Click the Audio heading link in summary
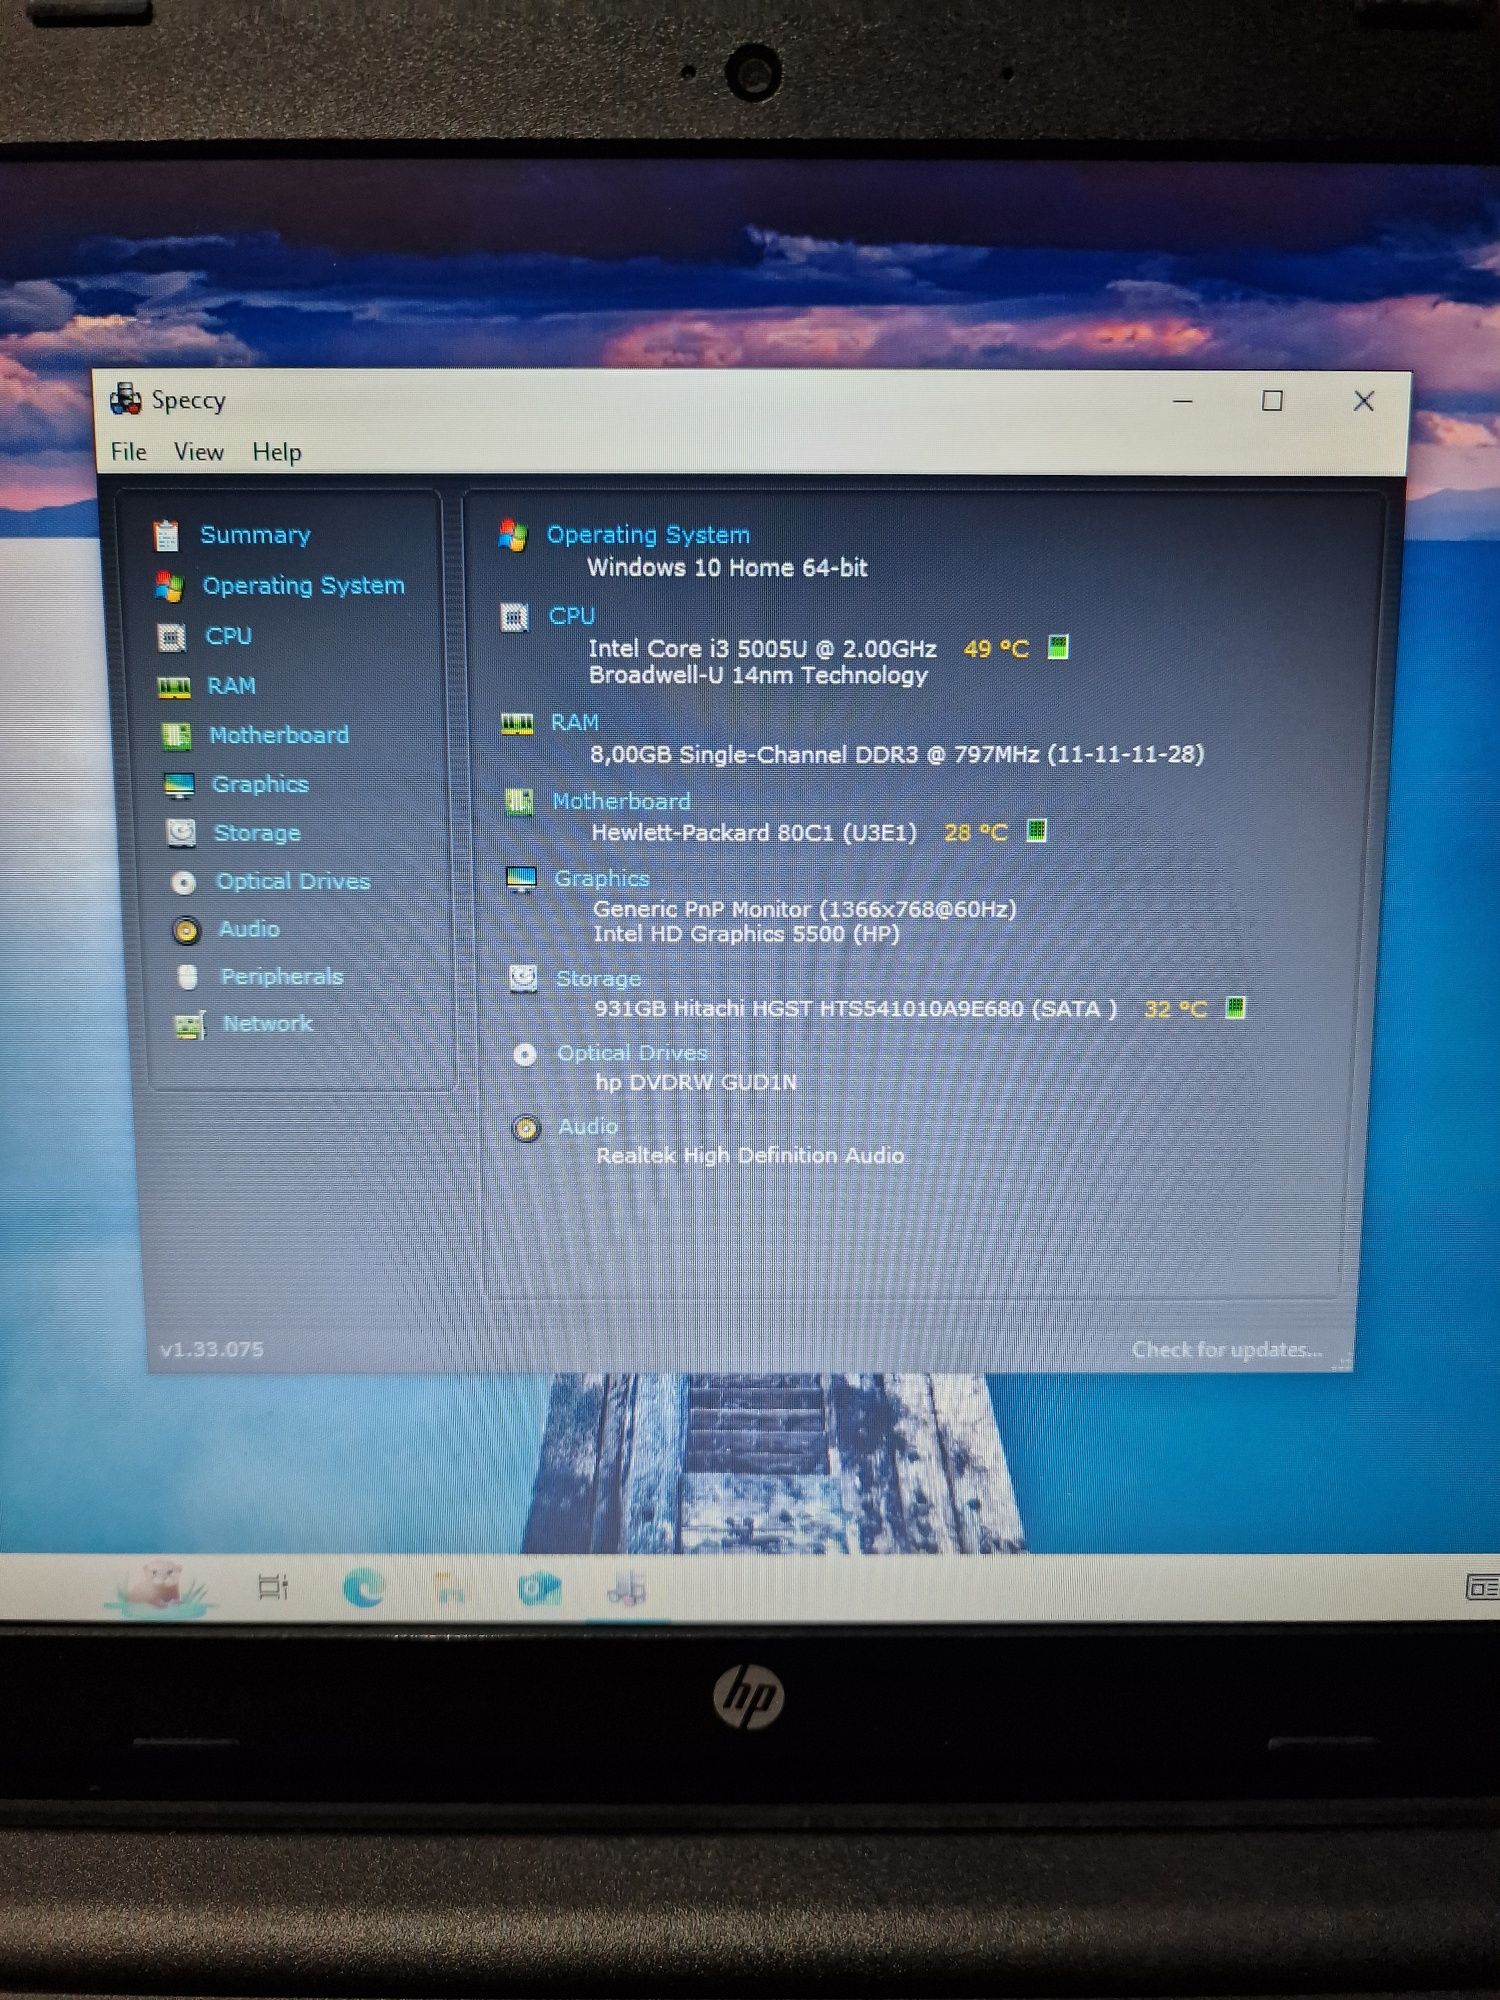 coord(588,1126)
